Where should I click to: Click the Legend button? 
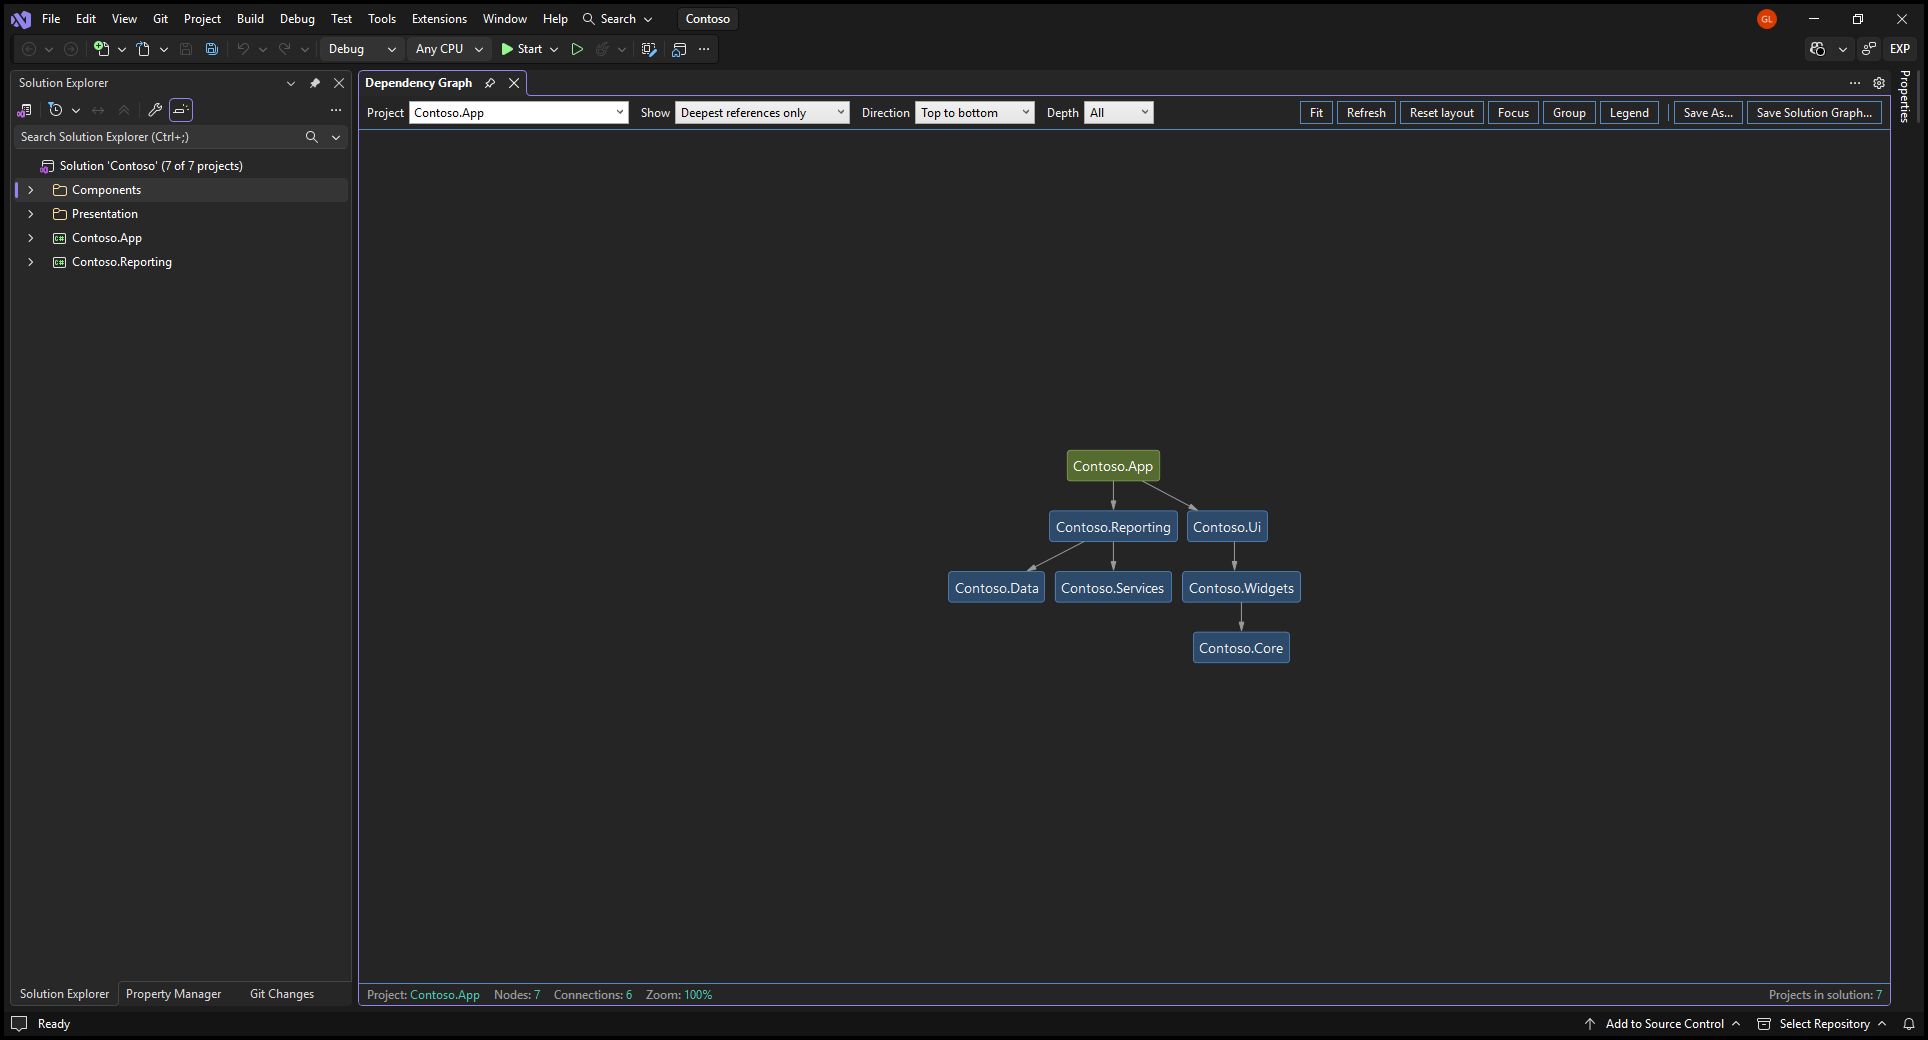[1629, 113]
